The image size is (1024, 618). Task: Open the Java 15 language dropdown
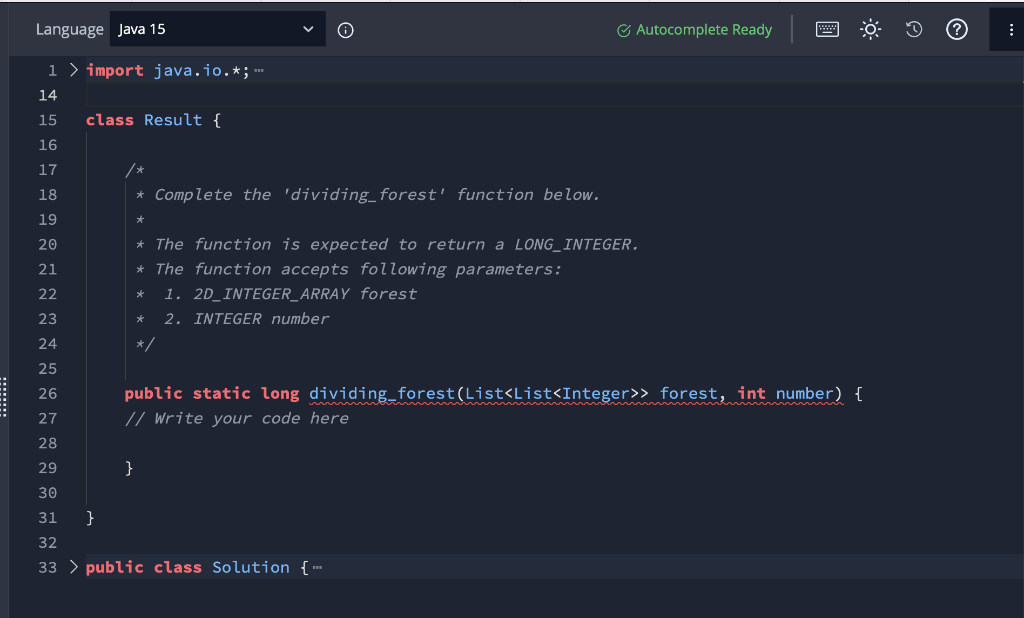(217, 29)
